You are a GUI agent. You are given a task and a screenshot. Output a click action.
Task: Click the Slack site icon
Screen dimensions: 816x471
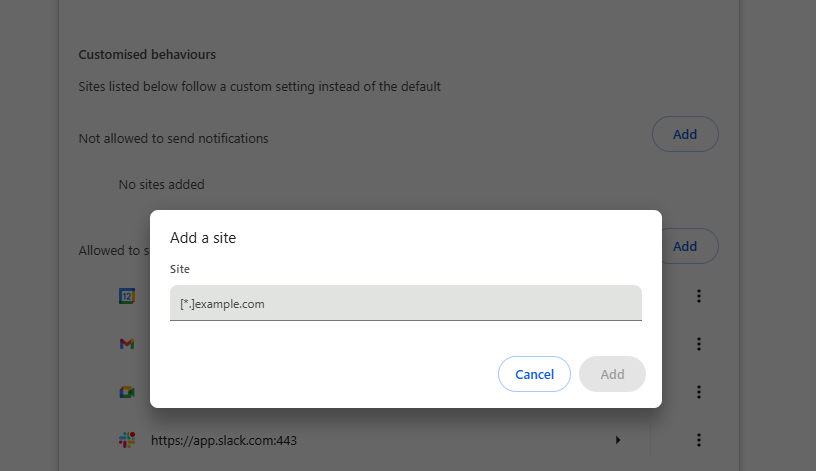127,440
